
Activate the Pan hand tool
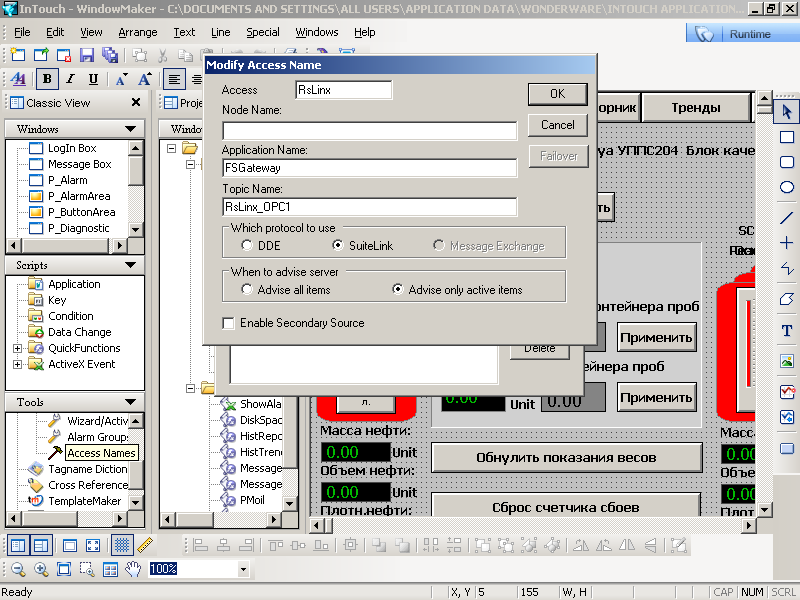click(x=133, y=569)
